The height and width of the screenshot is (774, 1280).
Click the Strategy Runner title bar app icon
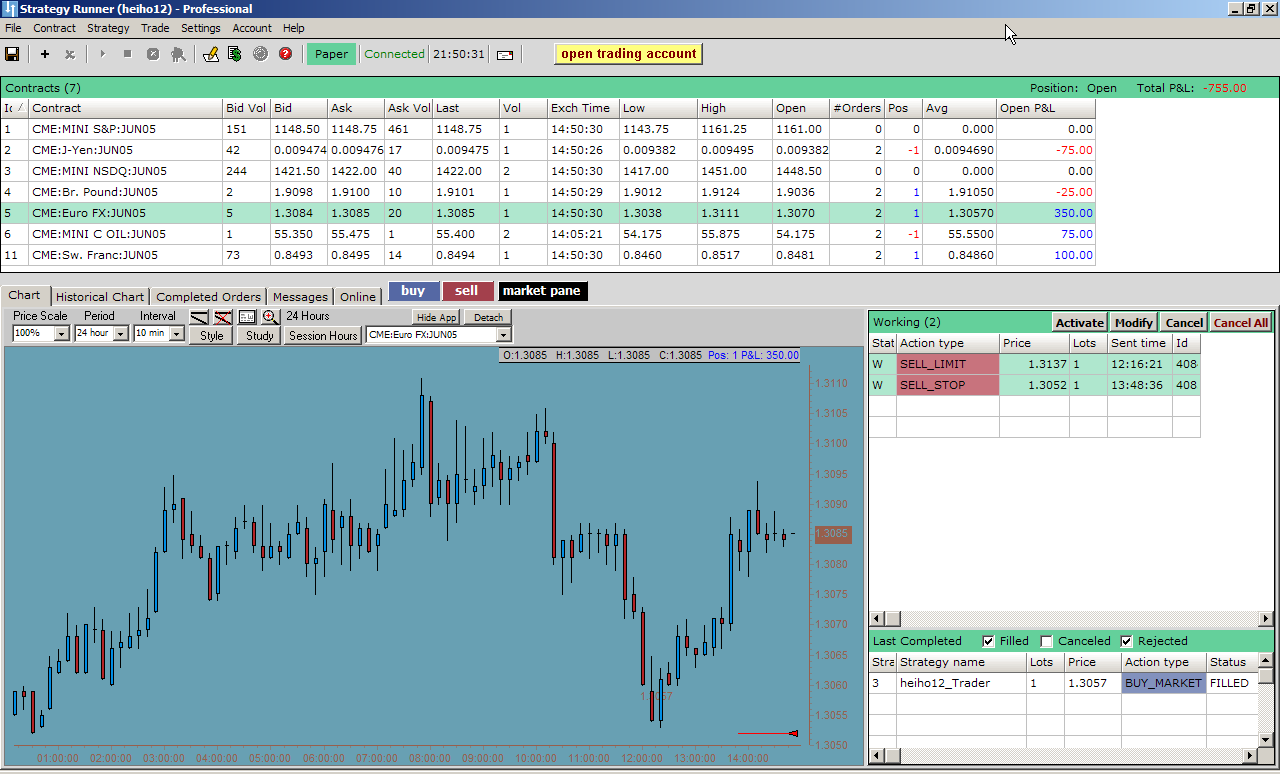pos(10,9)
